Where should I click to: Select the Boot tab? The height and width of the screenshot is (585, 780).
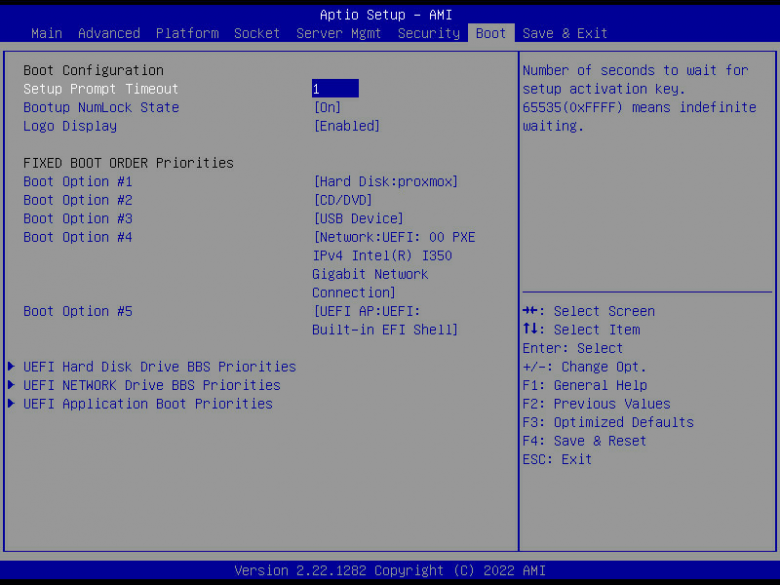point(490,33)
